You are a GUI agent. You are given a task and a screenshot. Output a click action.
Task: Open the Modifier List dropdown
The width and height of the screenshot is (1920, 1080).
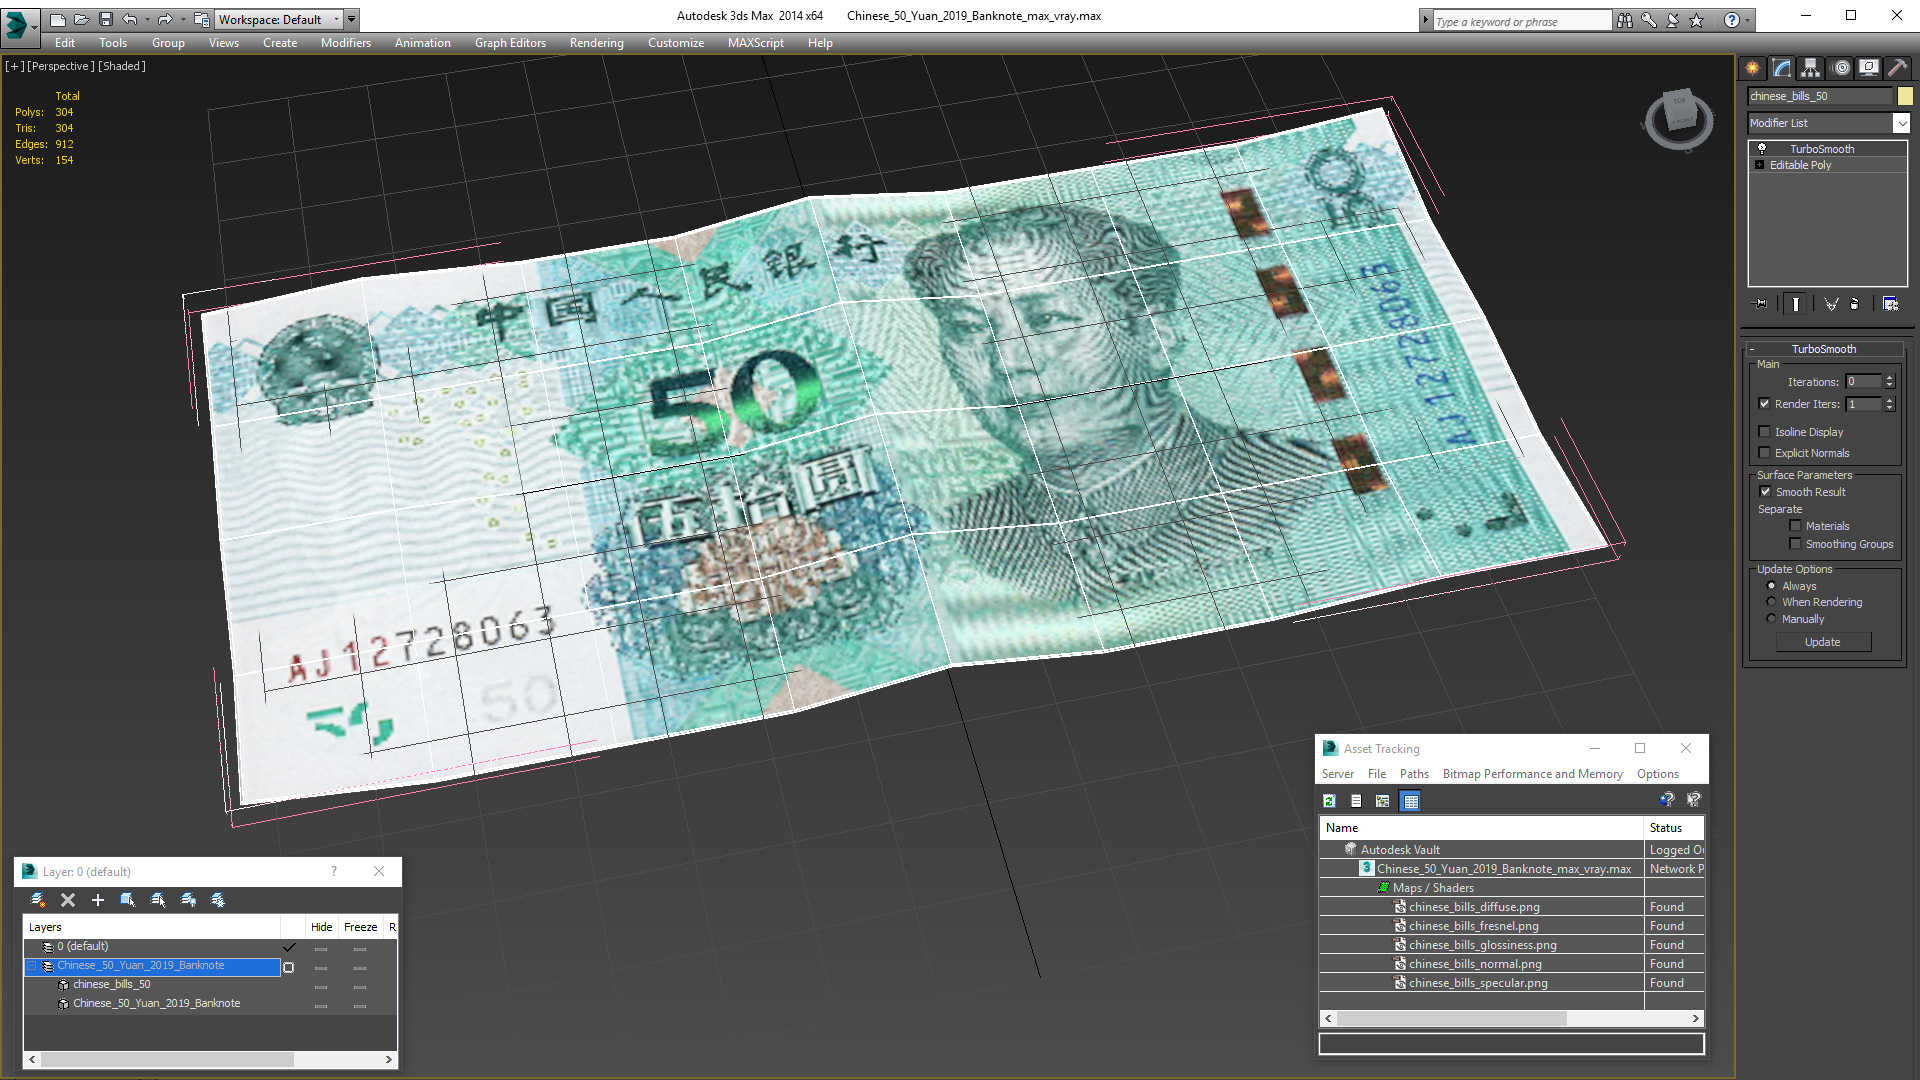click(1901, 123)
